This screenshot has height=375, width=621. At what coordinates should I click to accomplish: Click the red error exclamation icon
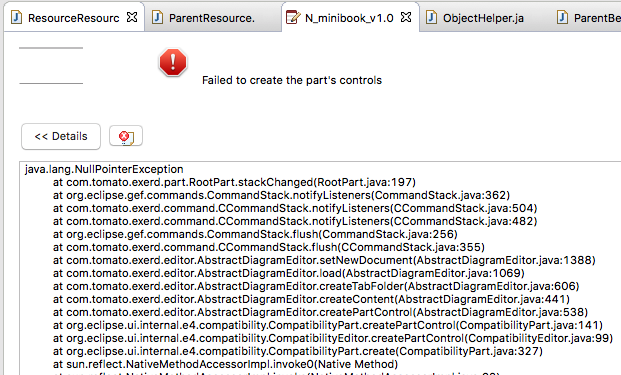point(173,63)
